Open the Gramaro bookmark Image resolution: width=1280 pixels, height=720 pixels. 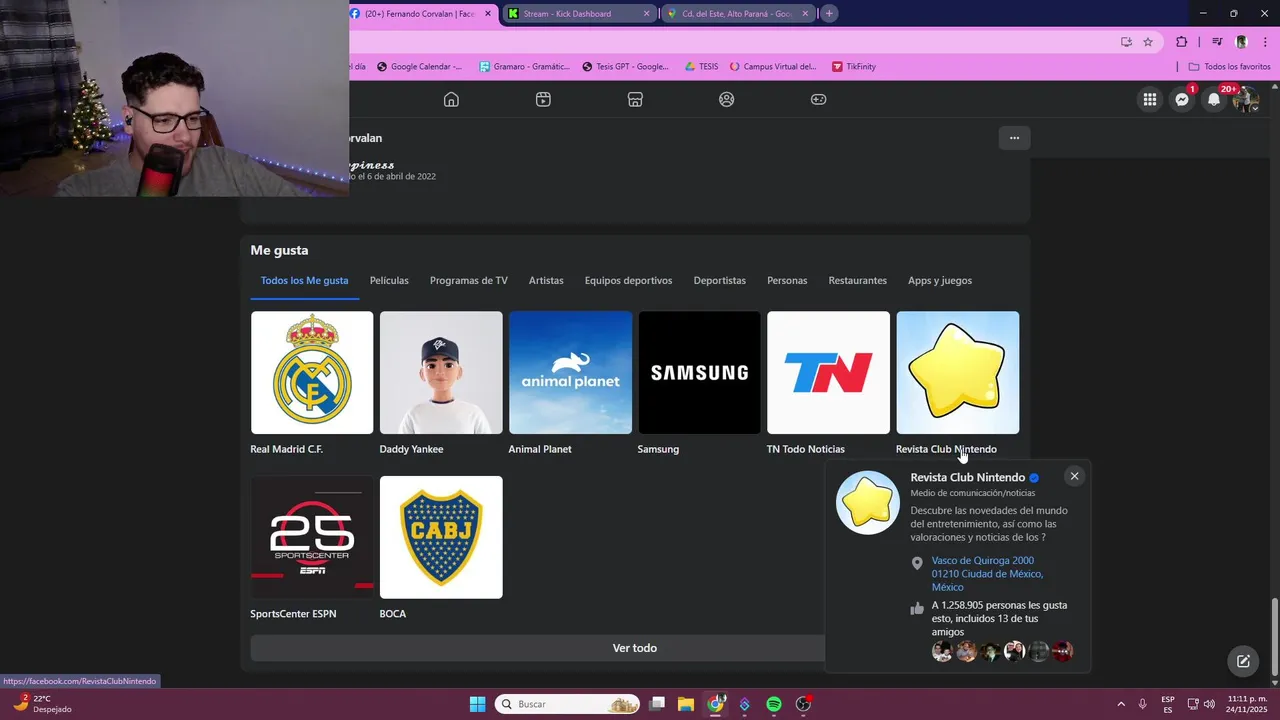point(524,67)
